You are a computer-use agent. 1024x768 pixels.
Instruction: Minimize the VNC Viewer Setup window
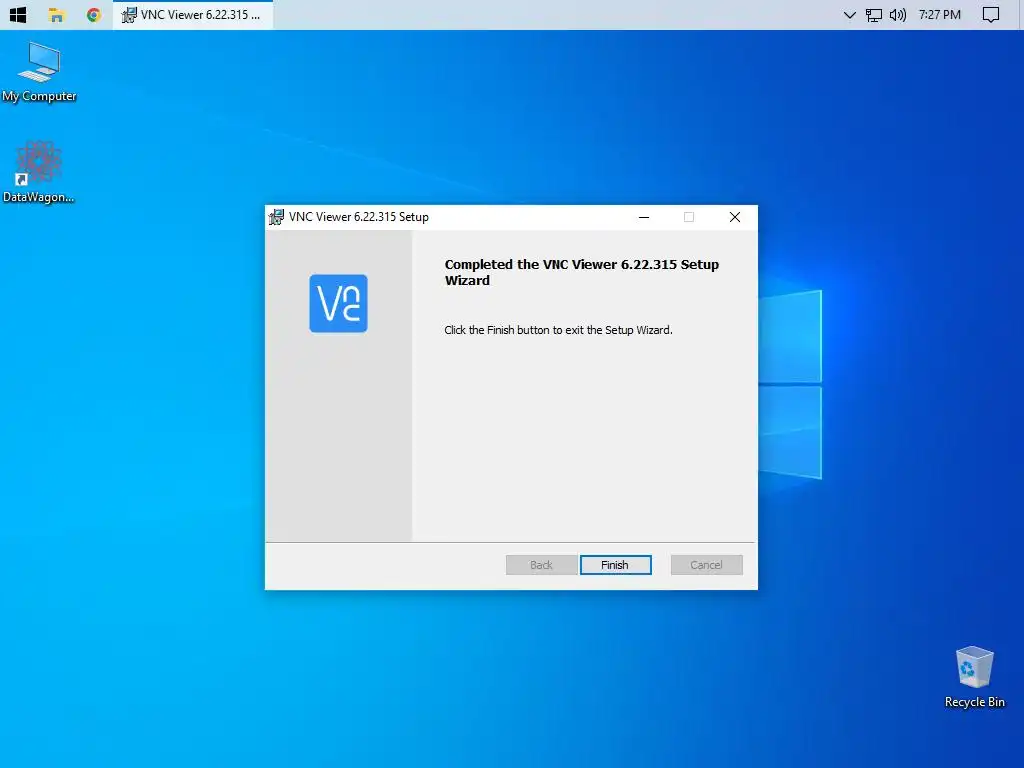[x=644, y=217]
